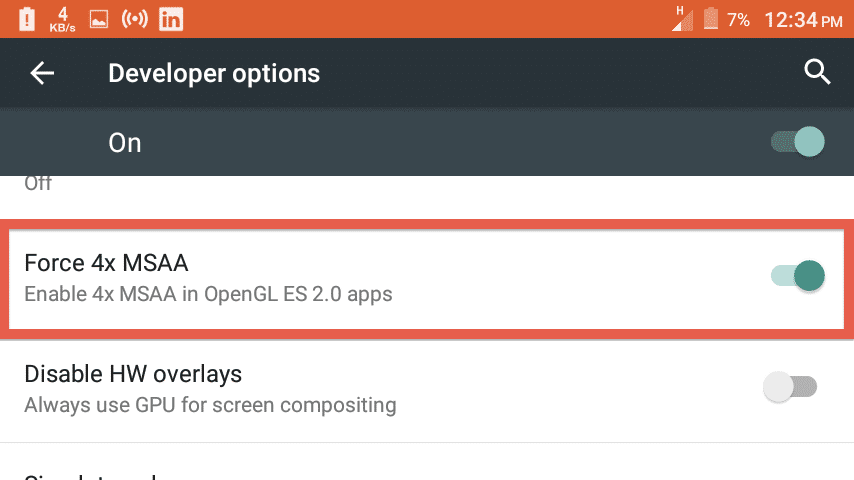Tap the LinkedIn notification icon
The image size is (854, 480).
[x=170, y=20]
